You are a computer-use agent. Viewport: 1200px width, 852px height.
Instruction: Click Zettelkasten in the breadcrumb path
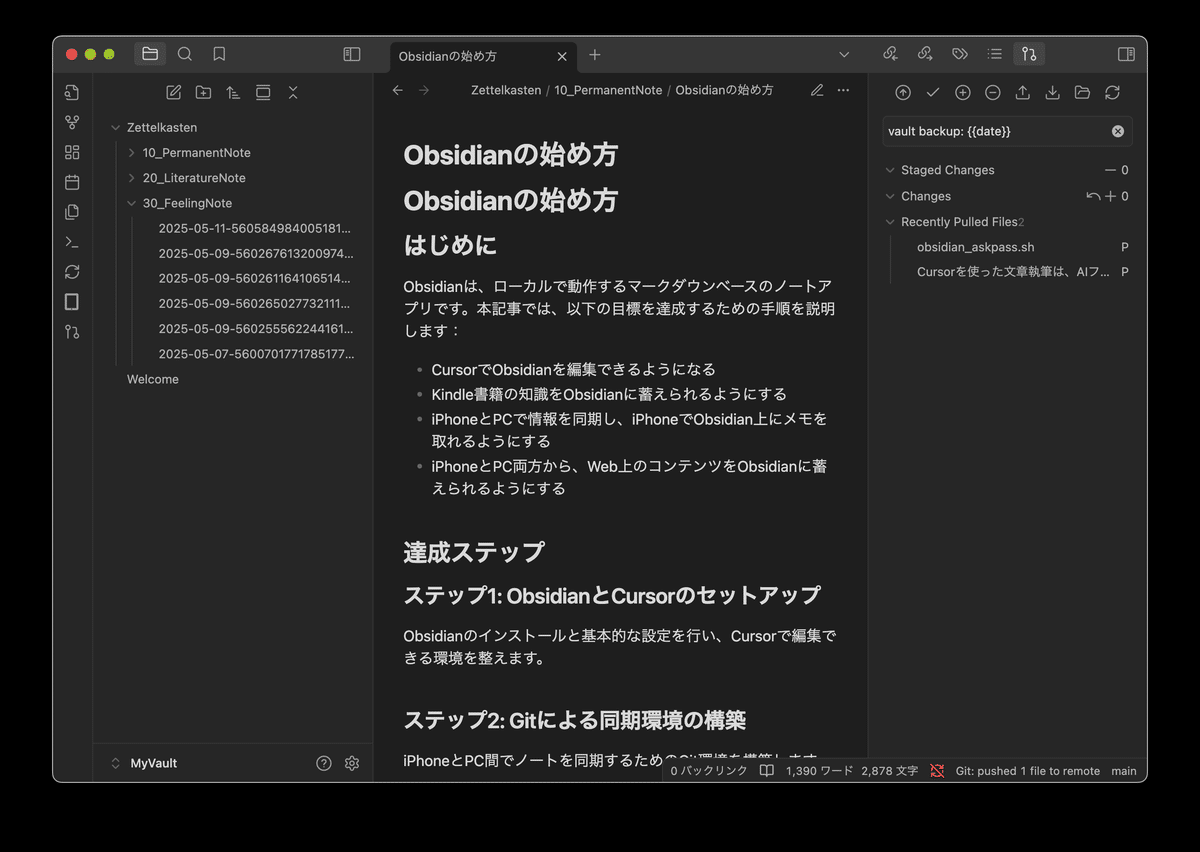point(507,90)
